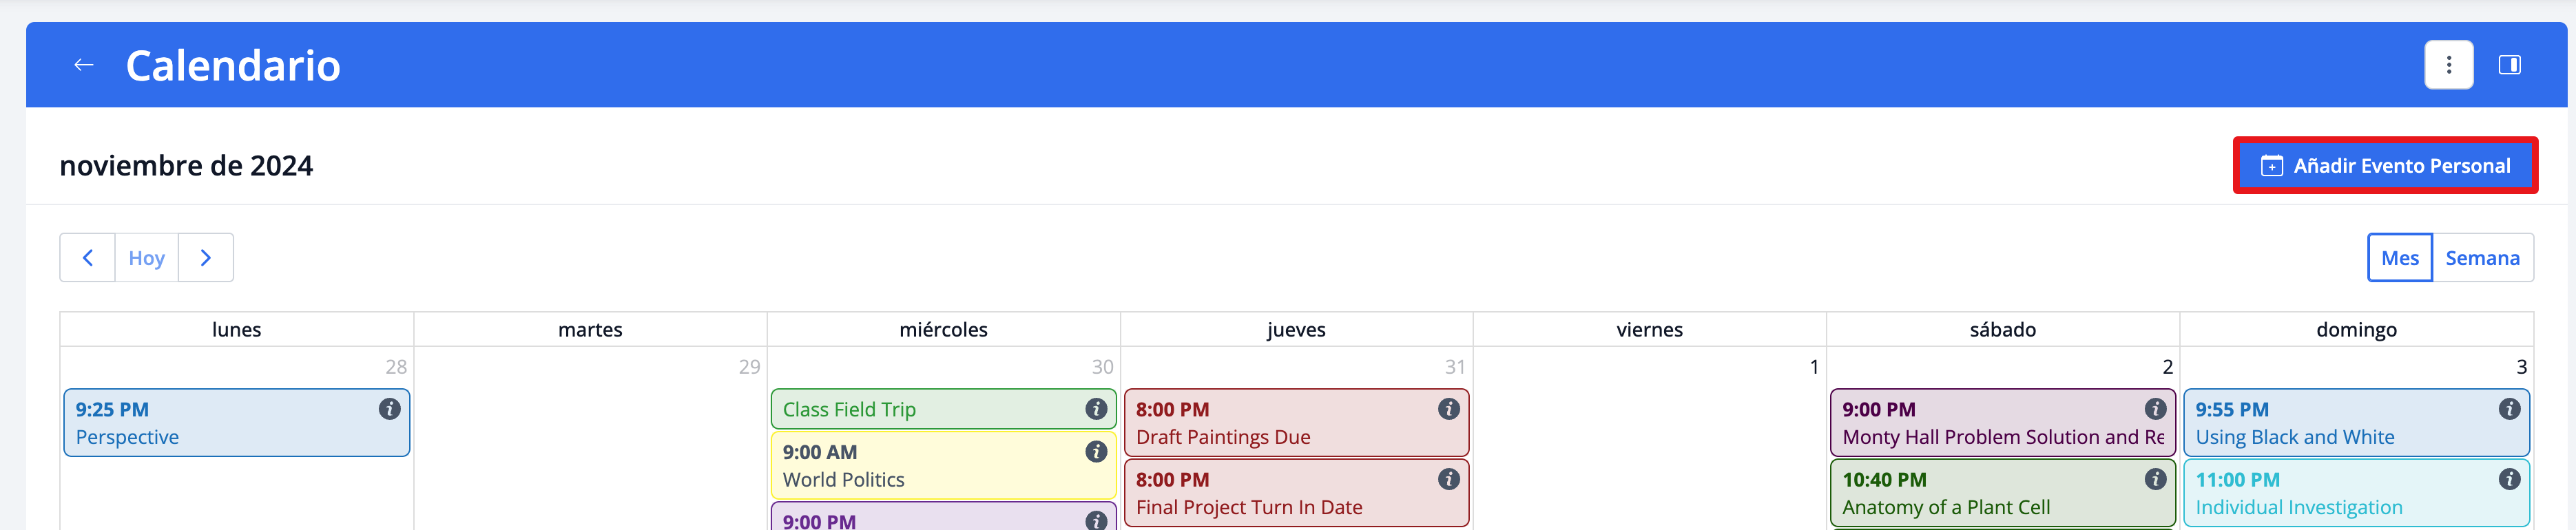
Task: Switch to Semana view
Action: pyautogui.click(x=2482, y=258)
